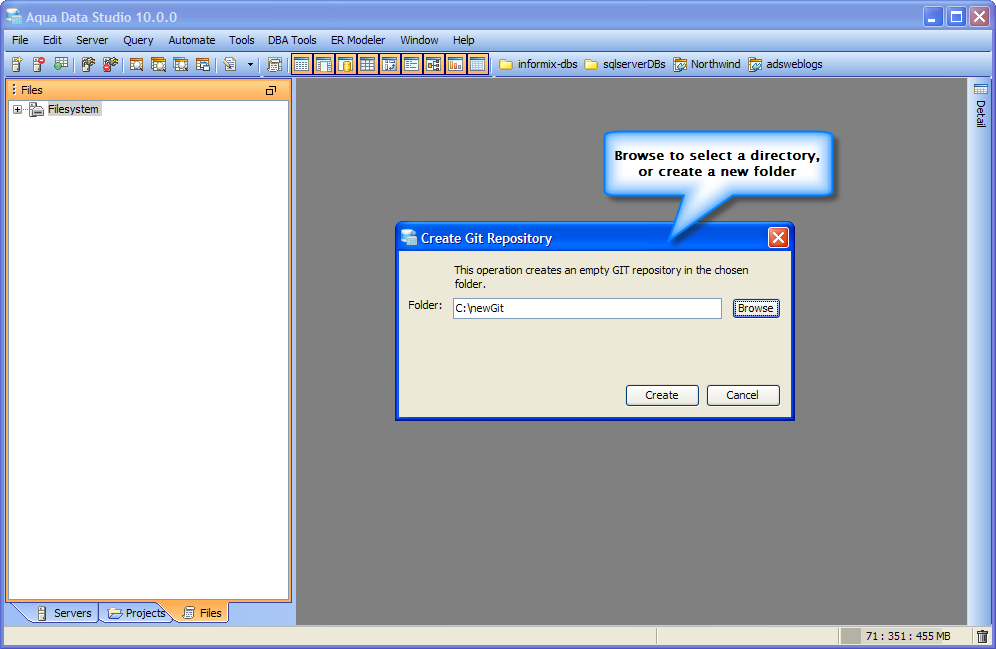Open the first magnifier query window icon
Viewport: 996px width, 649px height.
pos(136,64)
